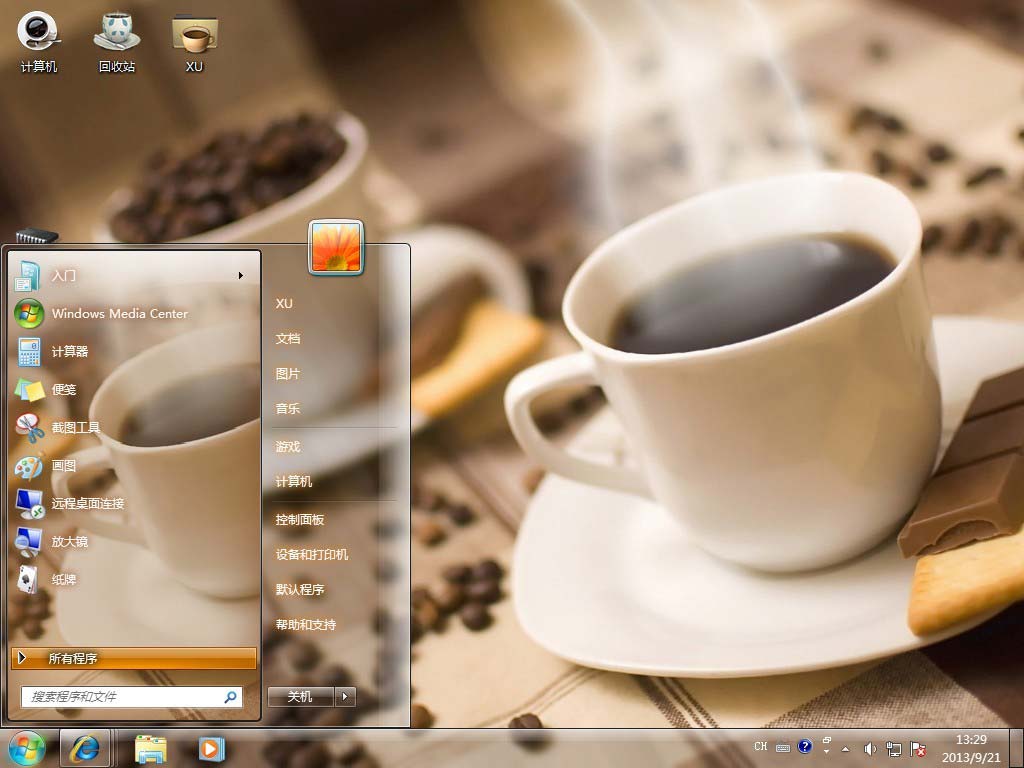Launch Windows Media Center from Start menu
This screenshot has height=768, width=1024.
pyautogui.click(x=119, y=313)
